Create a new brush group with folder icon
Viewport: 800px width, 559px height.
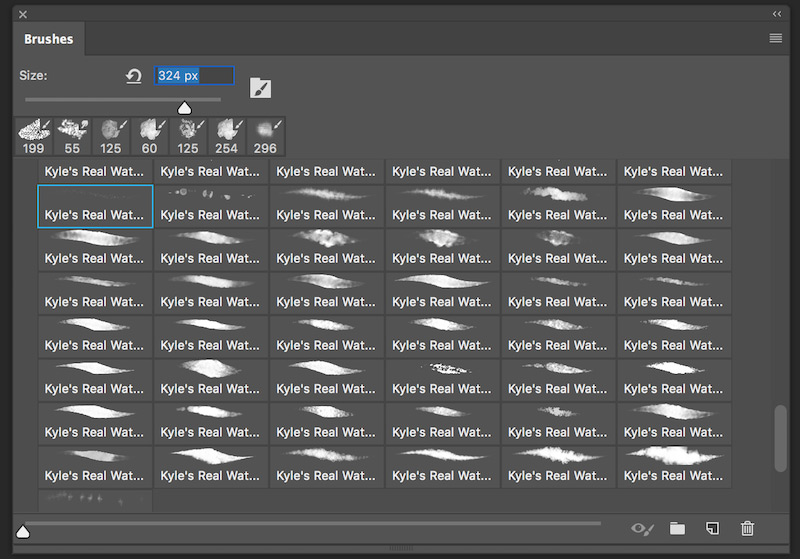click(677, 528)
